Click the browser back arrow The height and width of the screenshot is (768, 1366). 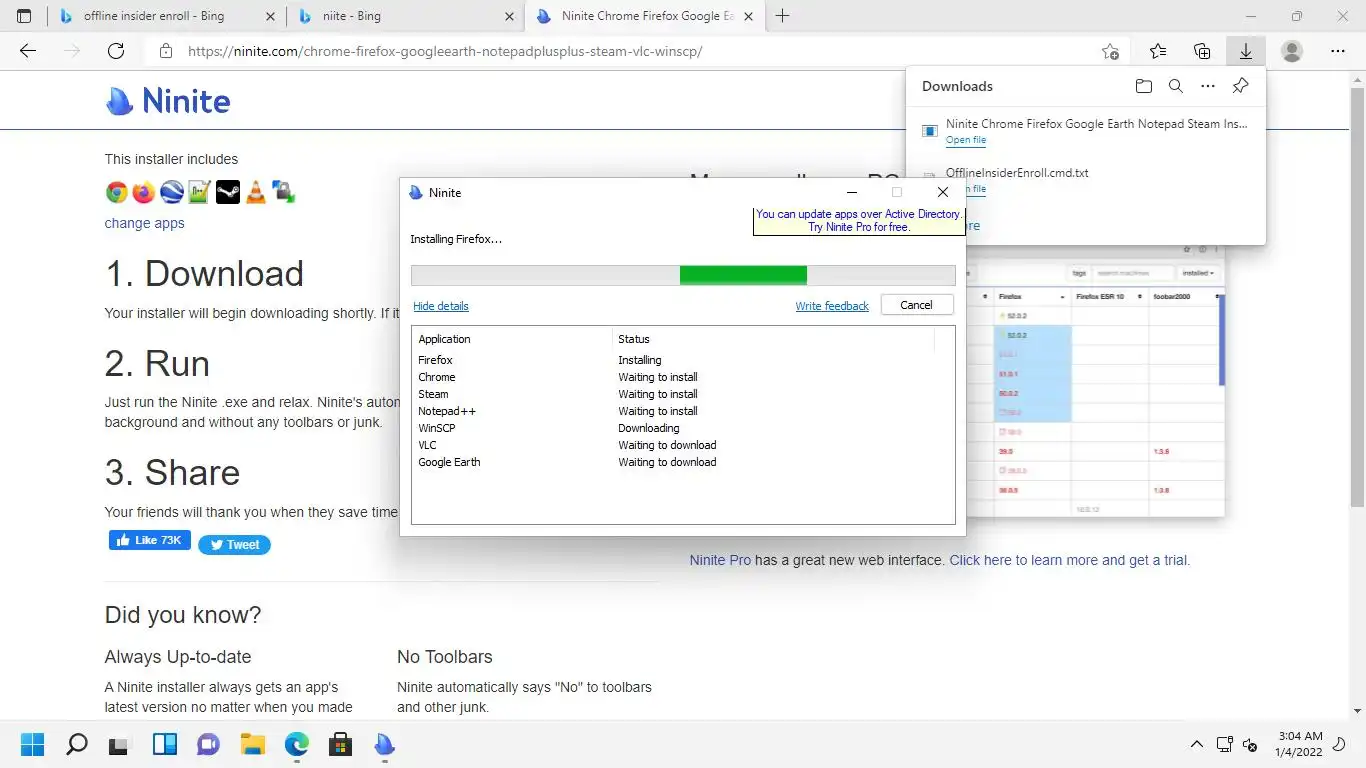click(28, 51)
